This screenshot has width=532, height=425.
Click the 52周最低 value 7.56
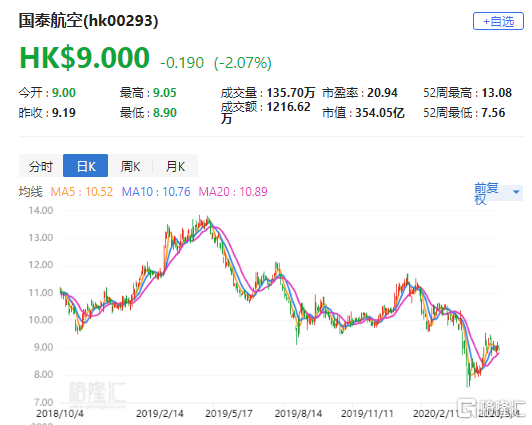click(x=493, y=113)
